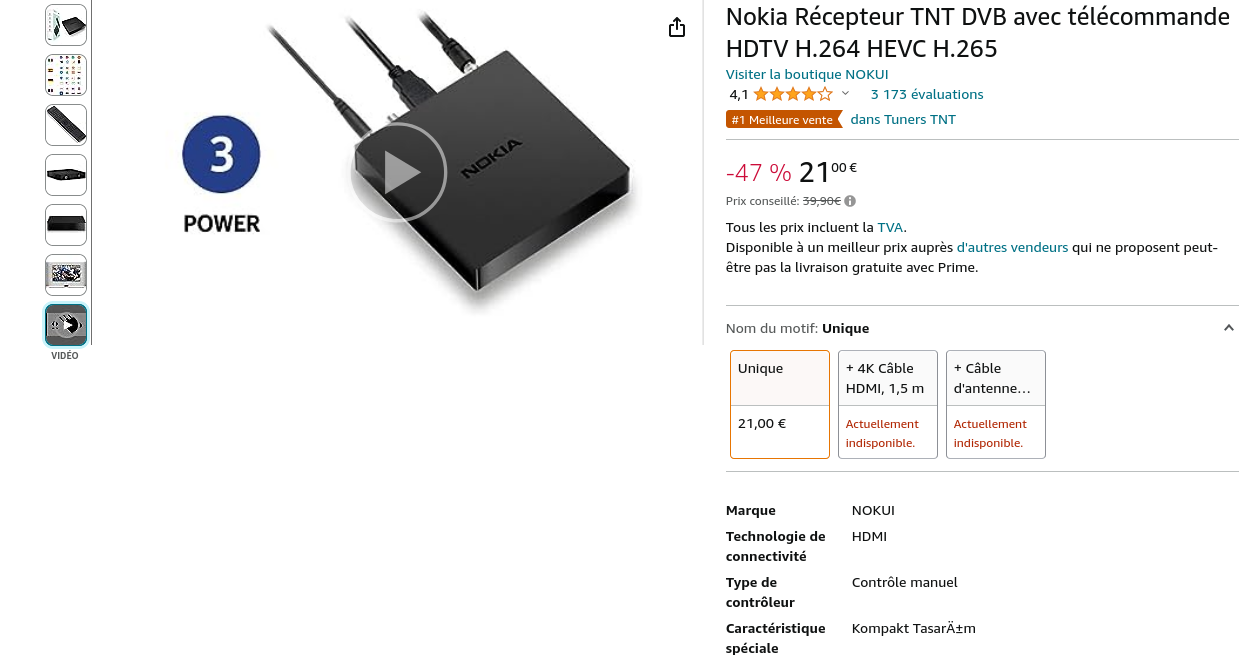Select the channel logos grid thumbnail
The image size is (1256, 655).
pos(66,75)
